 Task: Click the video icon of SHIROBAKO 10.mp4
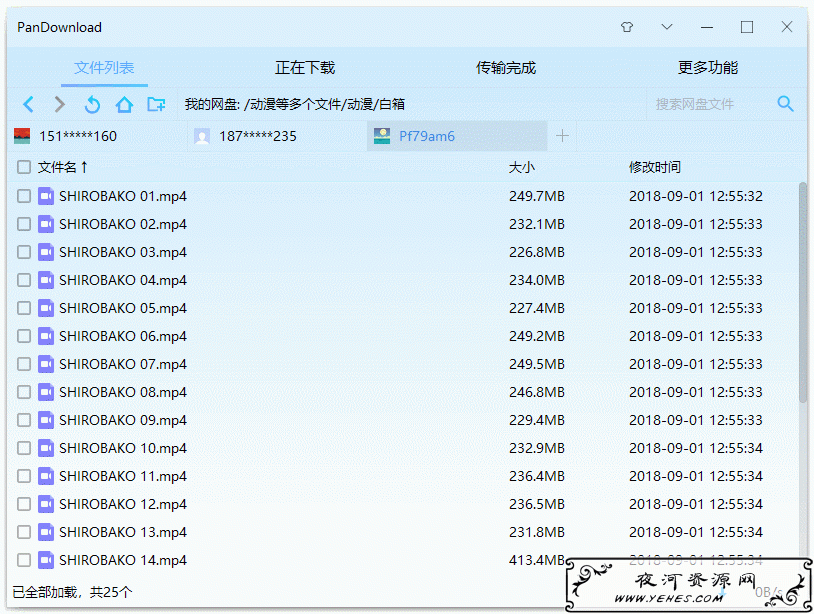pos(46,448)
